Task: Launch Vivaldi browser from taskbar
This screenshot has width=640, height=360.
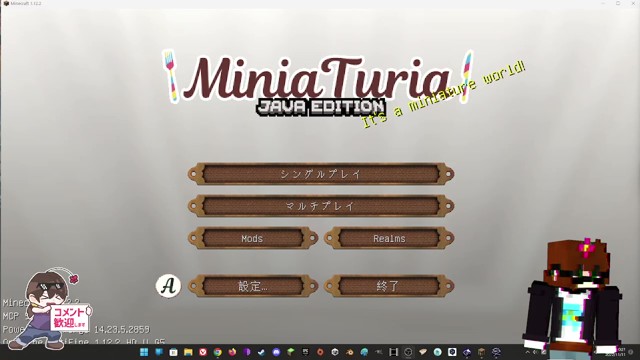Action: [x=203, y=352]
